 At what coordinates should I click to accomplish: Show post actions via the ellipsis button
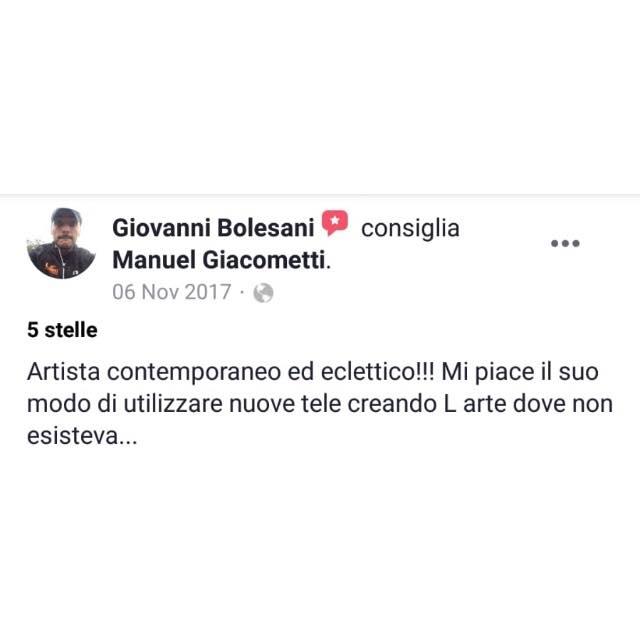[x=565, y=244]
